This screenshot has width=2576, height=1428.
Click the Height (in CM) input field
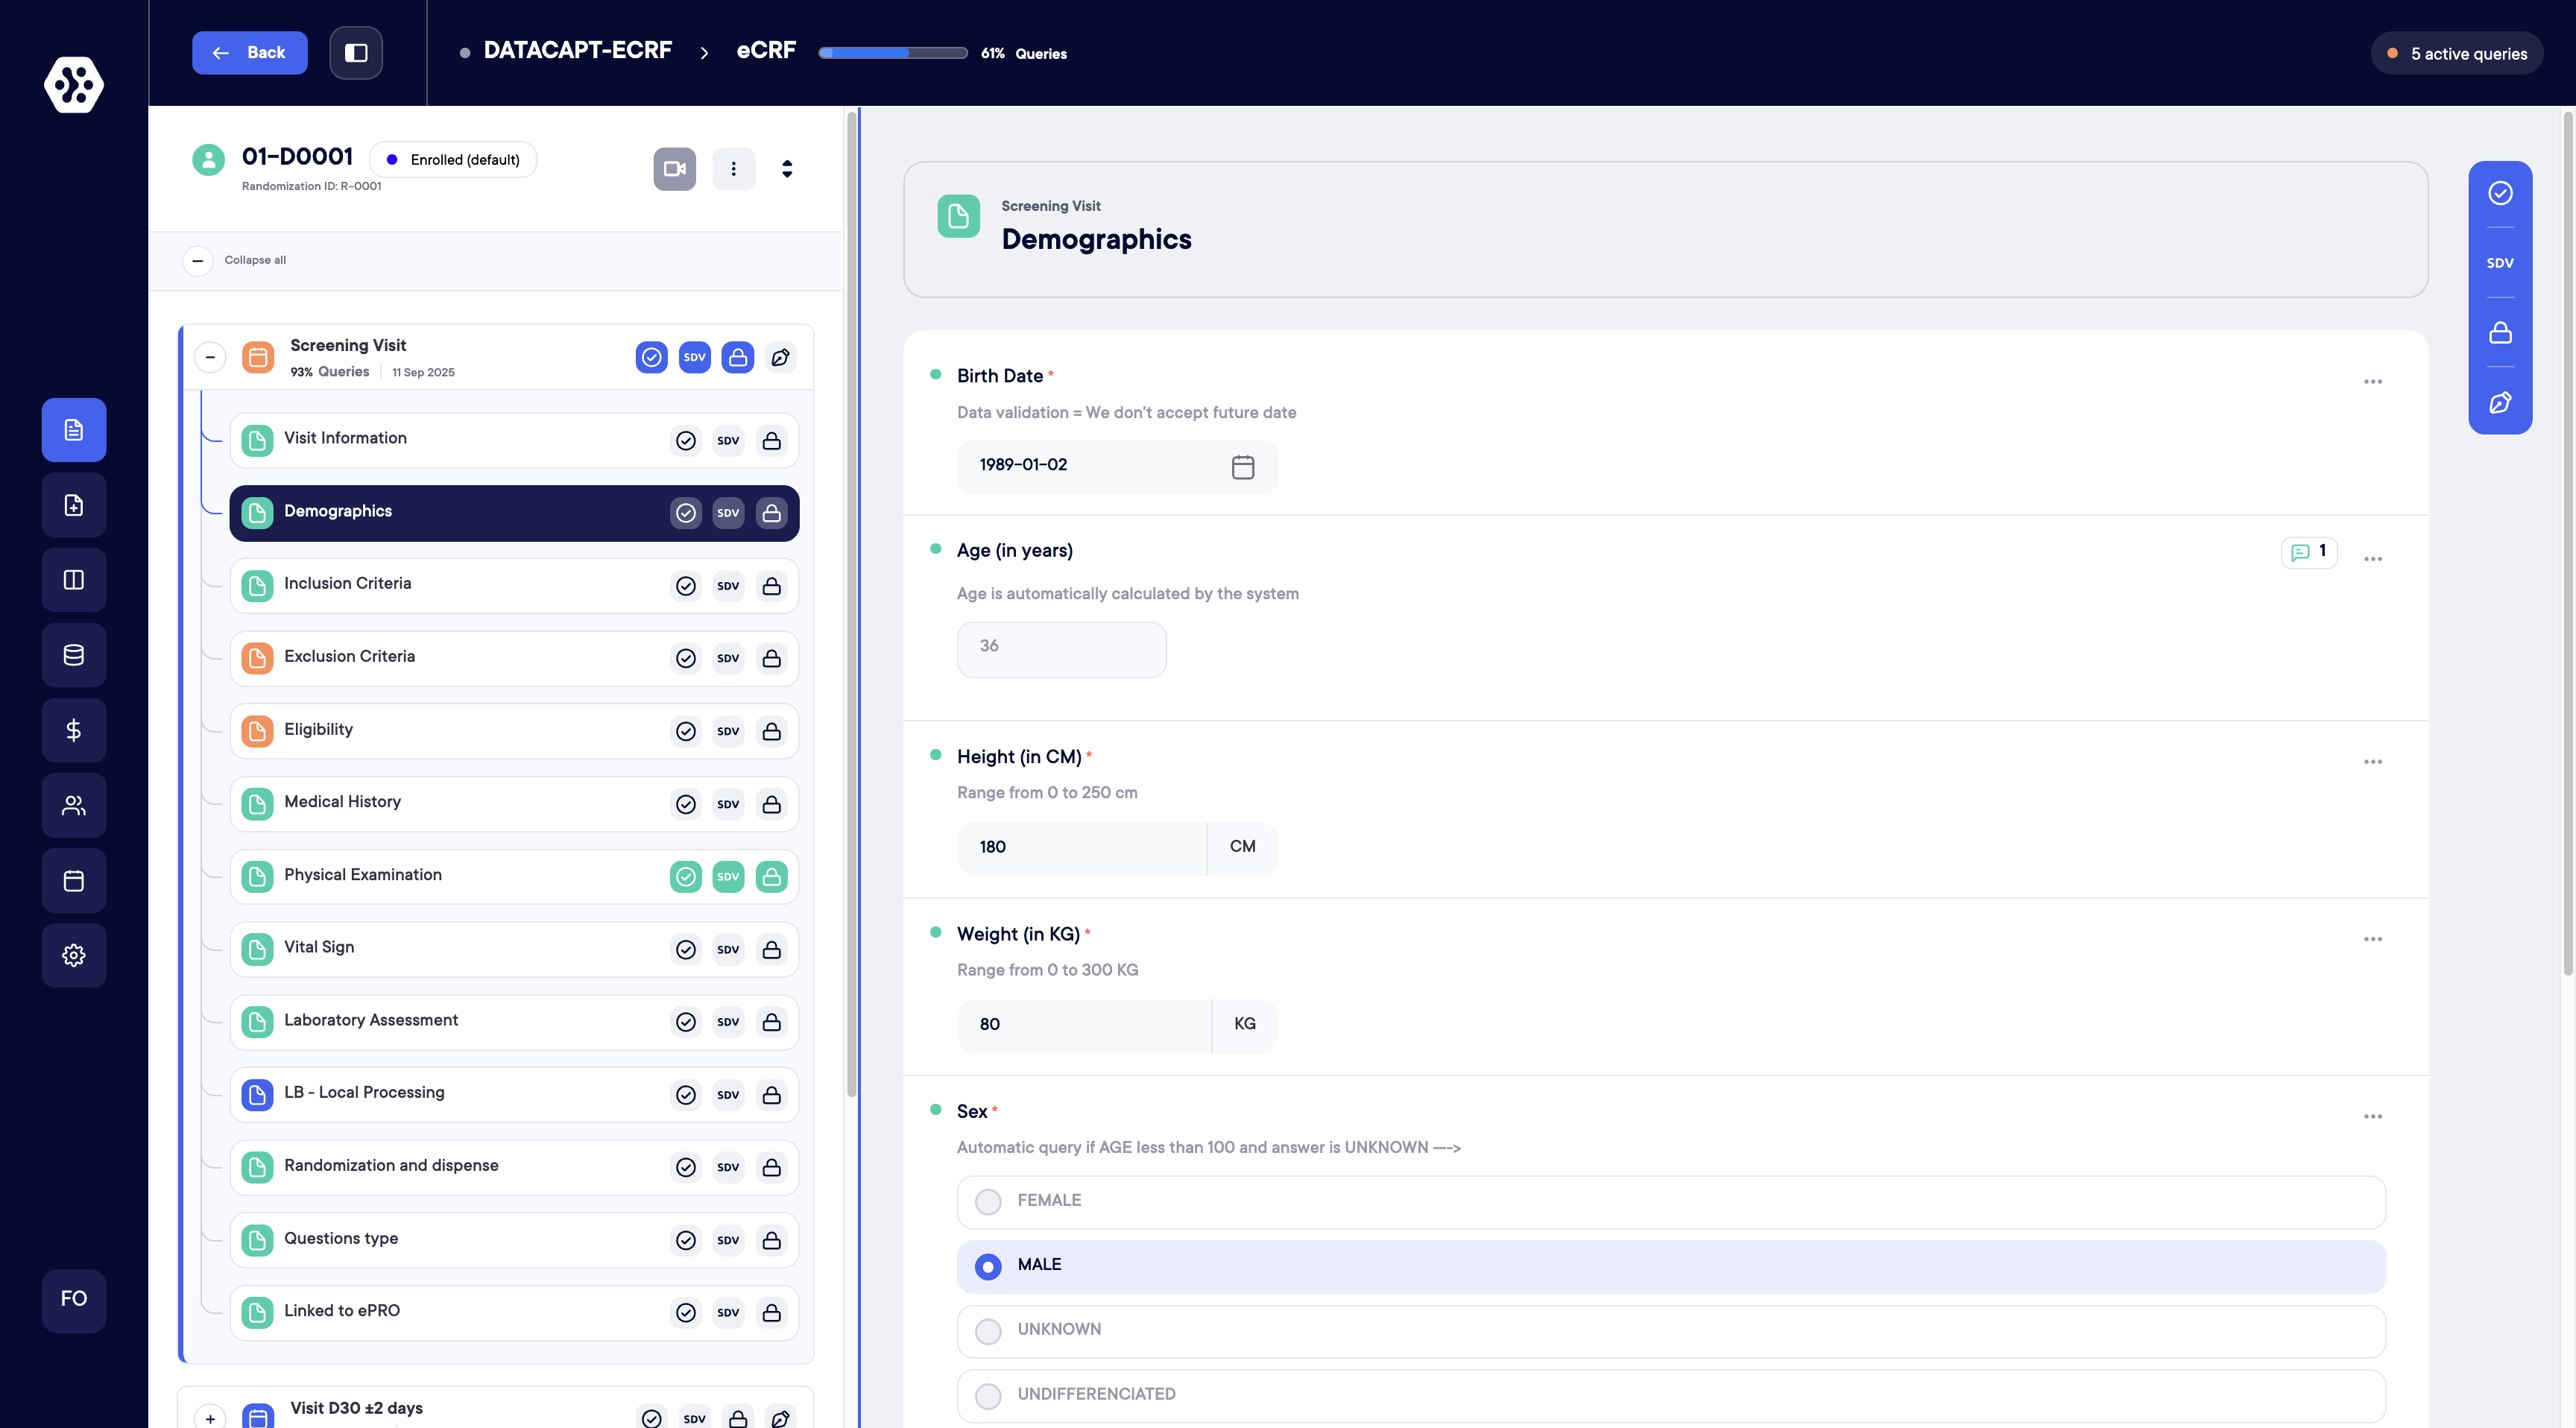tap(1081, 847)
